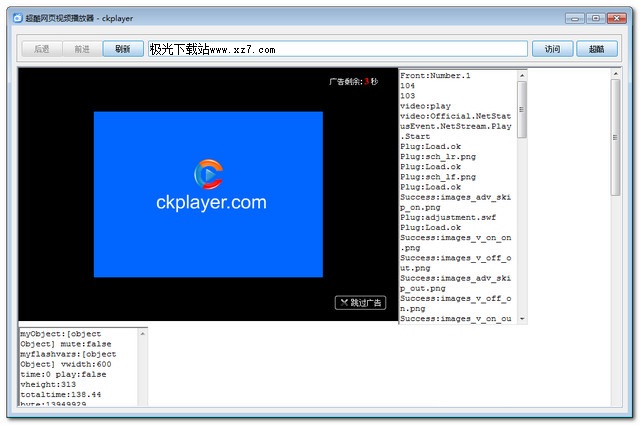Screen dimensions: 640x425
Task: Click the ckplayer.com text in video
Action: [211, 202]
